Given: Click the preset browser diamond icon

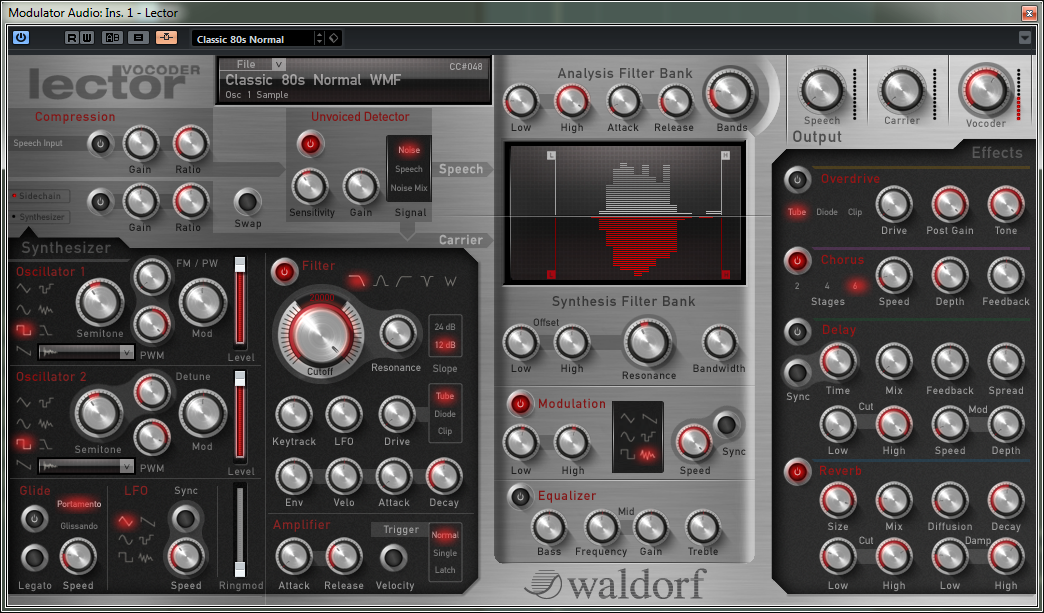Looking at the screenshot, I should pyautogui.click(x=334, y=38).
